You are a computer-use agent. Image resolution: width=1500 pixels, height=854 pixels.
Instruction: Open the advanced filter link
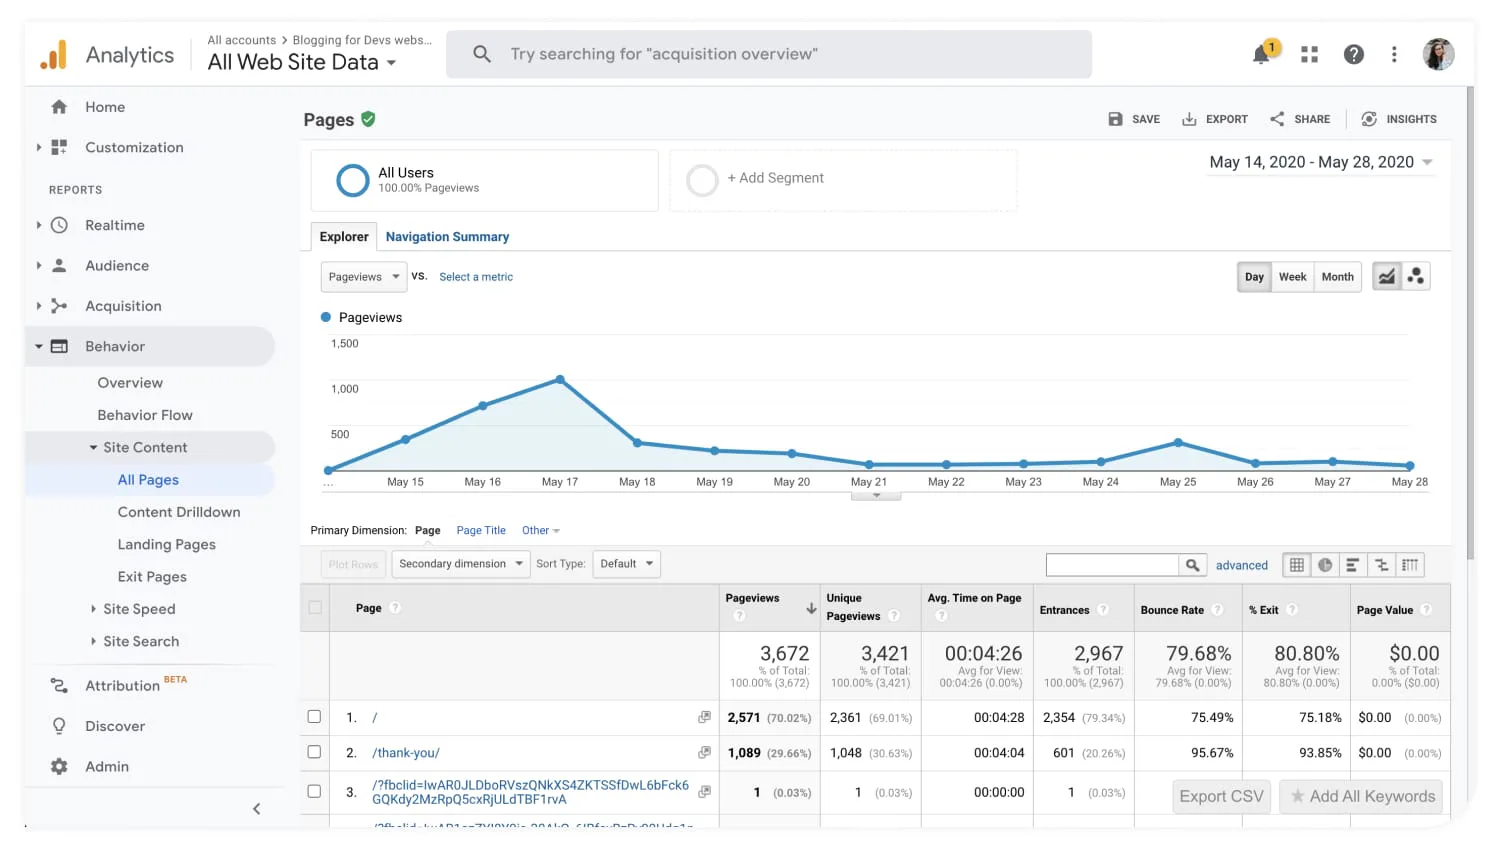(1242, 564)
